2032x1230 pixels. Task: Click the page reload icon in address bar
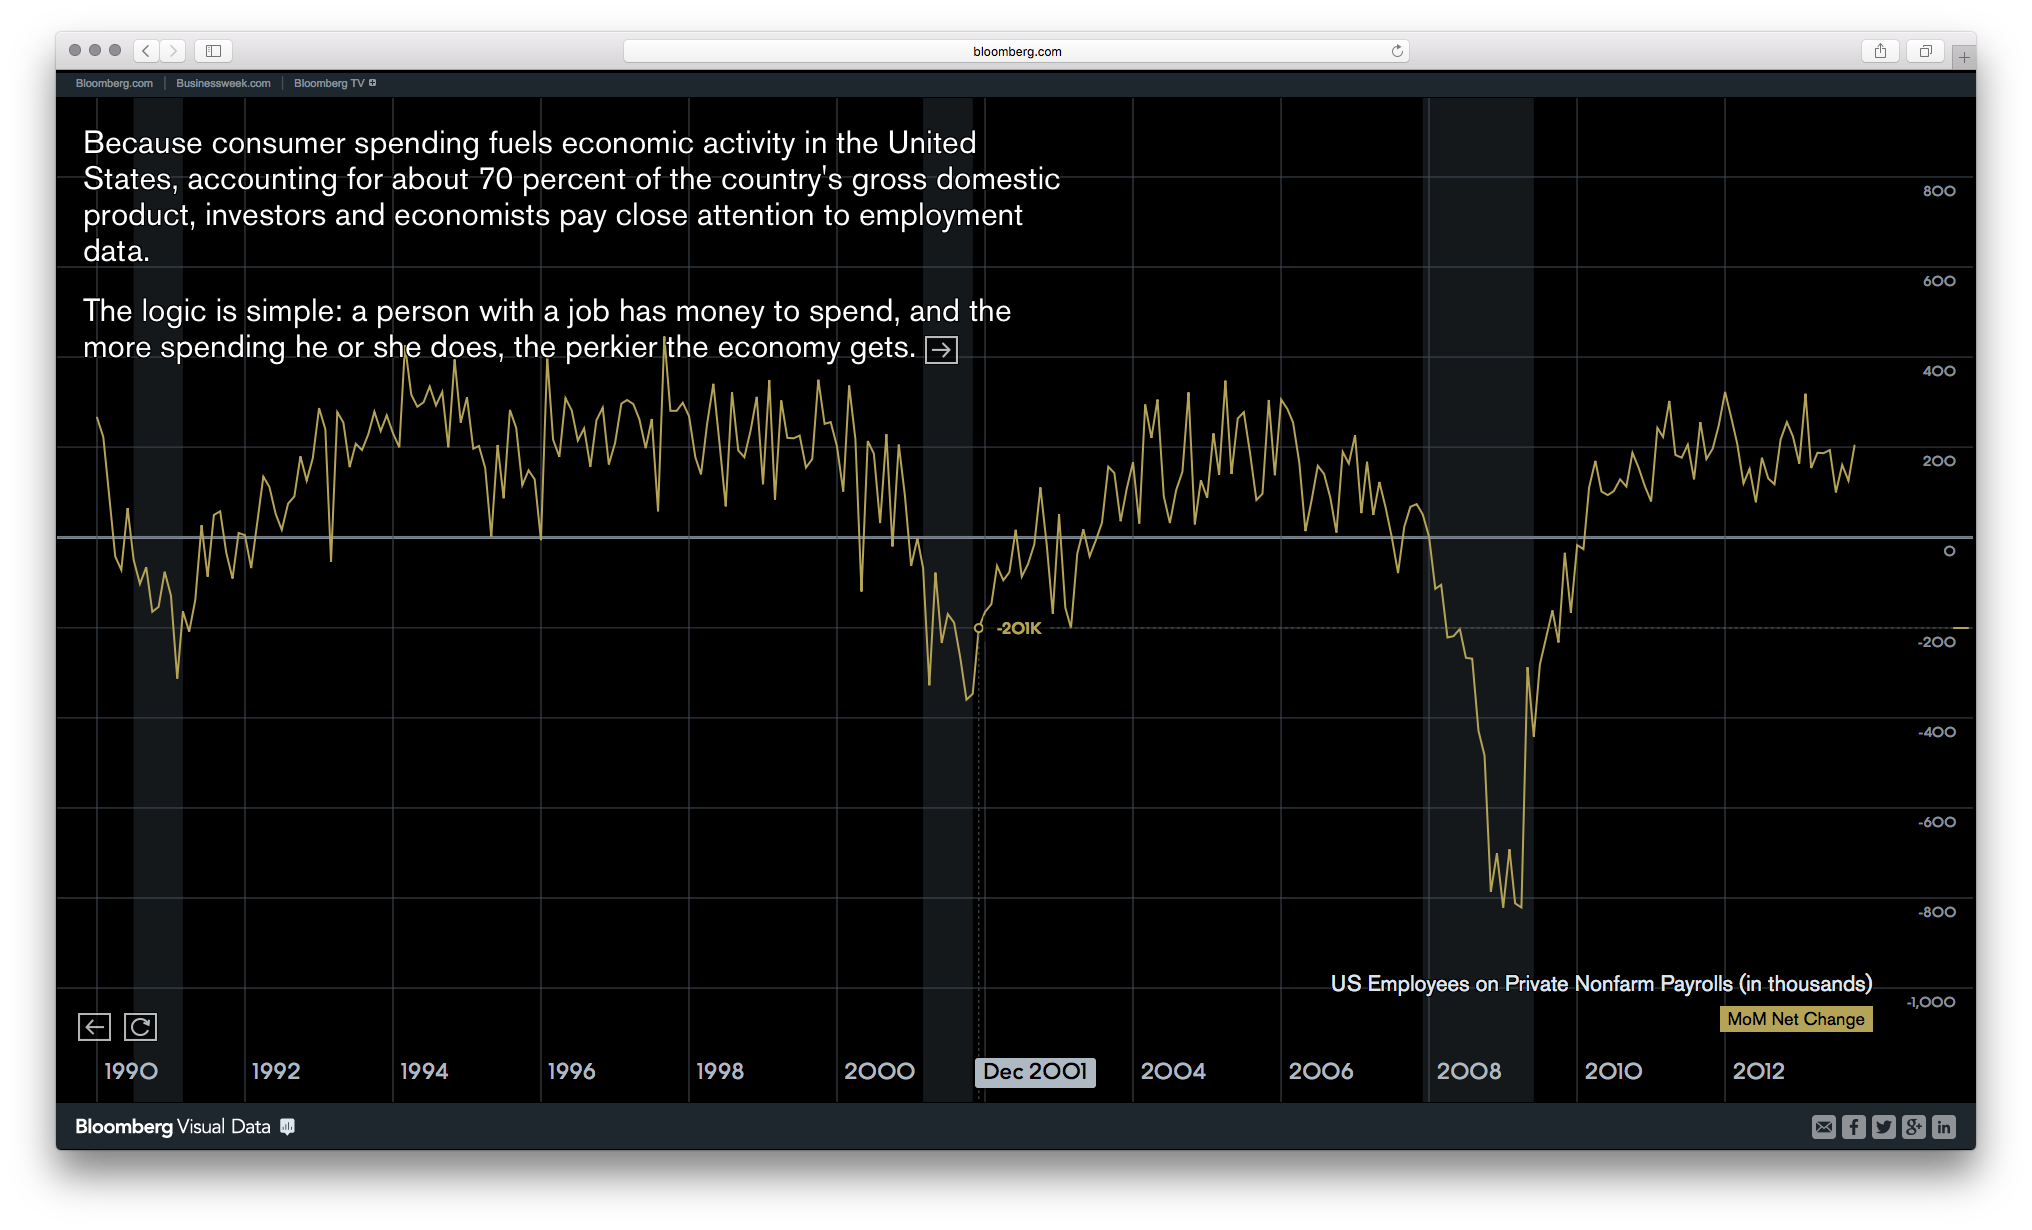click(1396, 50)
